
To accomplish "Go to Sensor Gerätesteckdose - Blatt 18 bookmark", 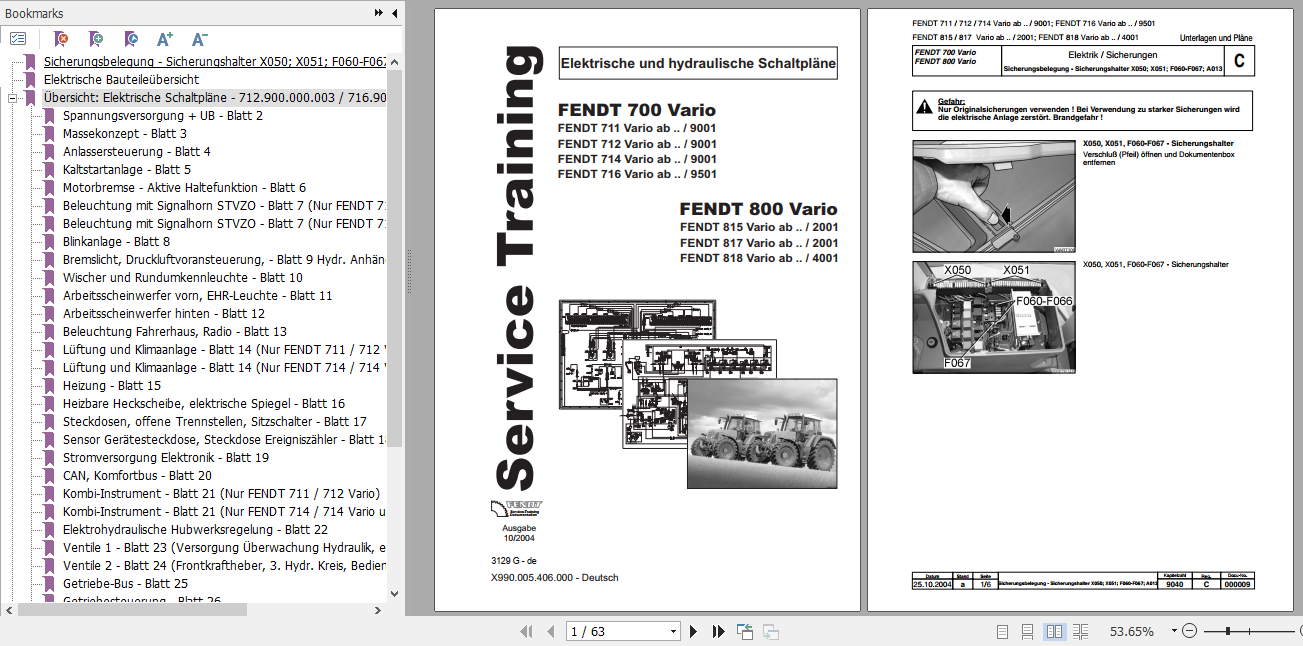I will (x=224, y=440).
